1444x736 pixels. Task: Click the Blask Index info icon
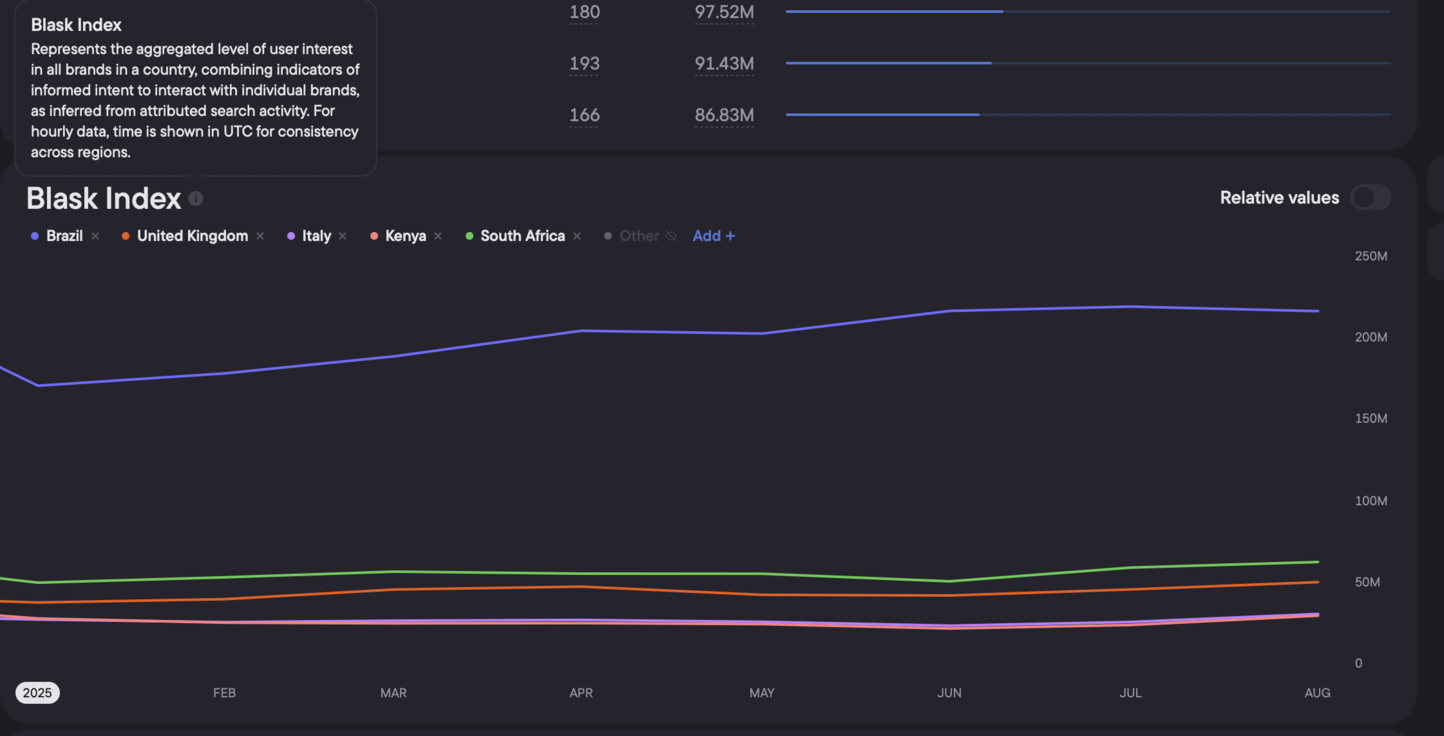[196, 199]
